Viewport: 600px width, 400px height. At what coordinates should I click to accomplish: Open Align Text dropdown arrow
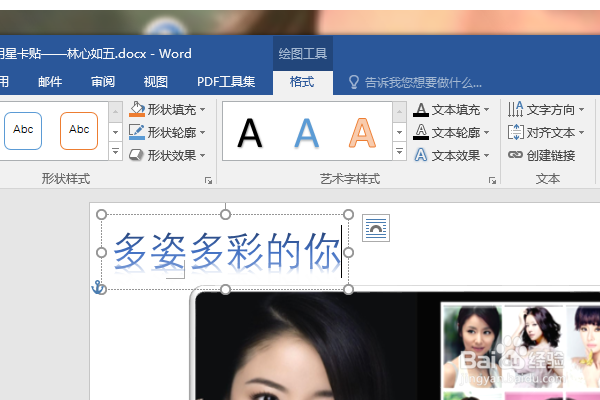(581, 132)
